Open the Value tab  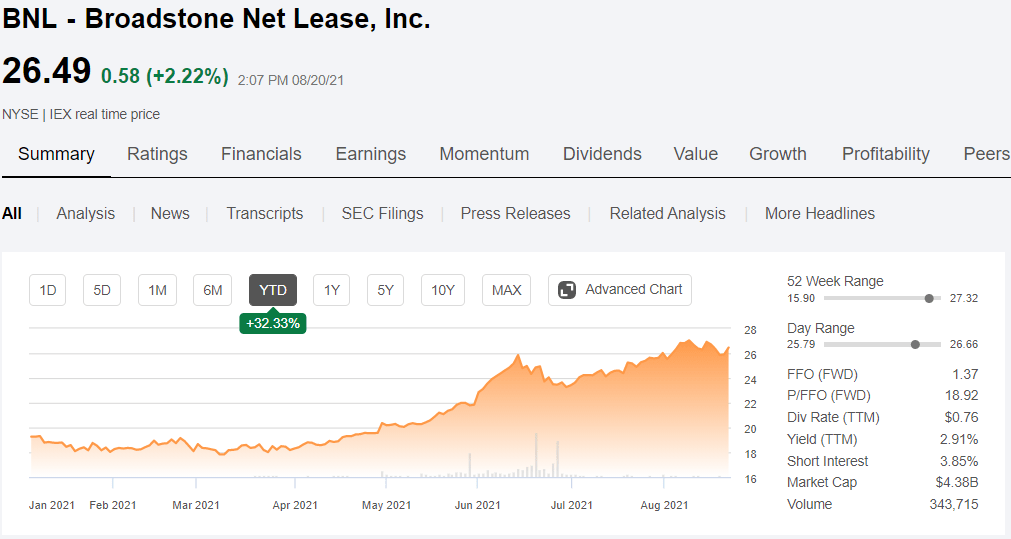pyautogui.click(x=696, y=154)
